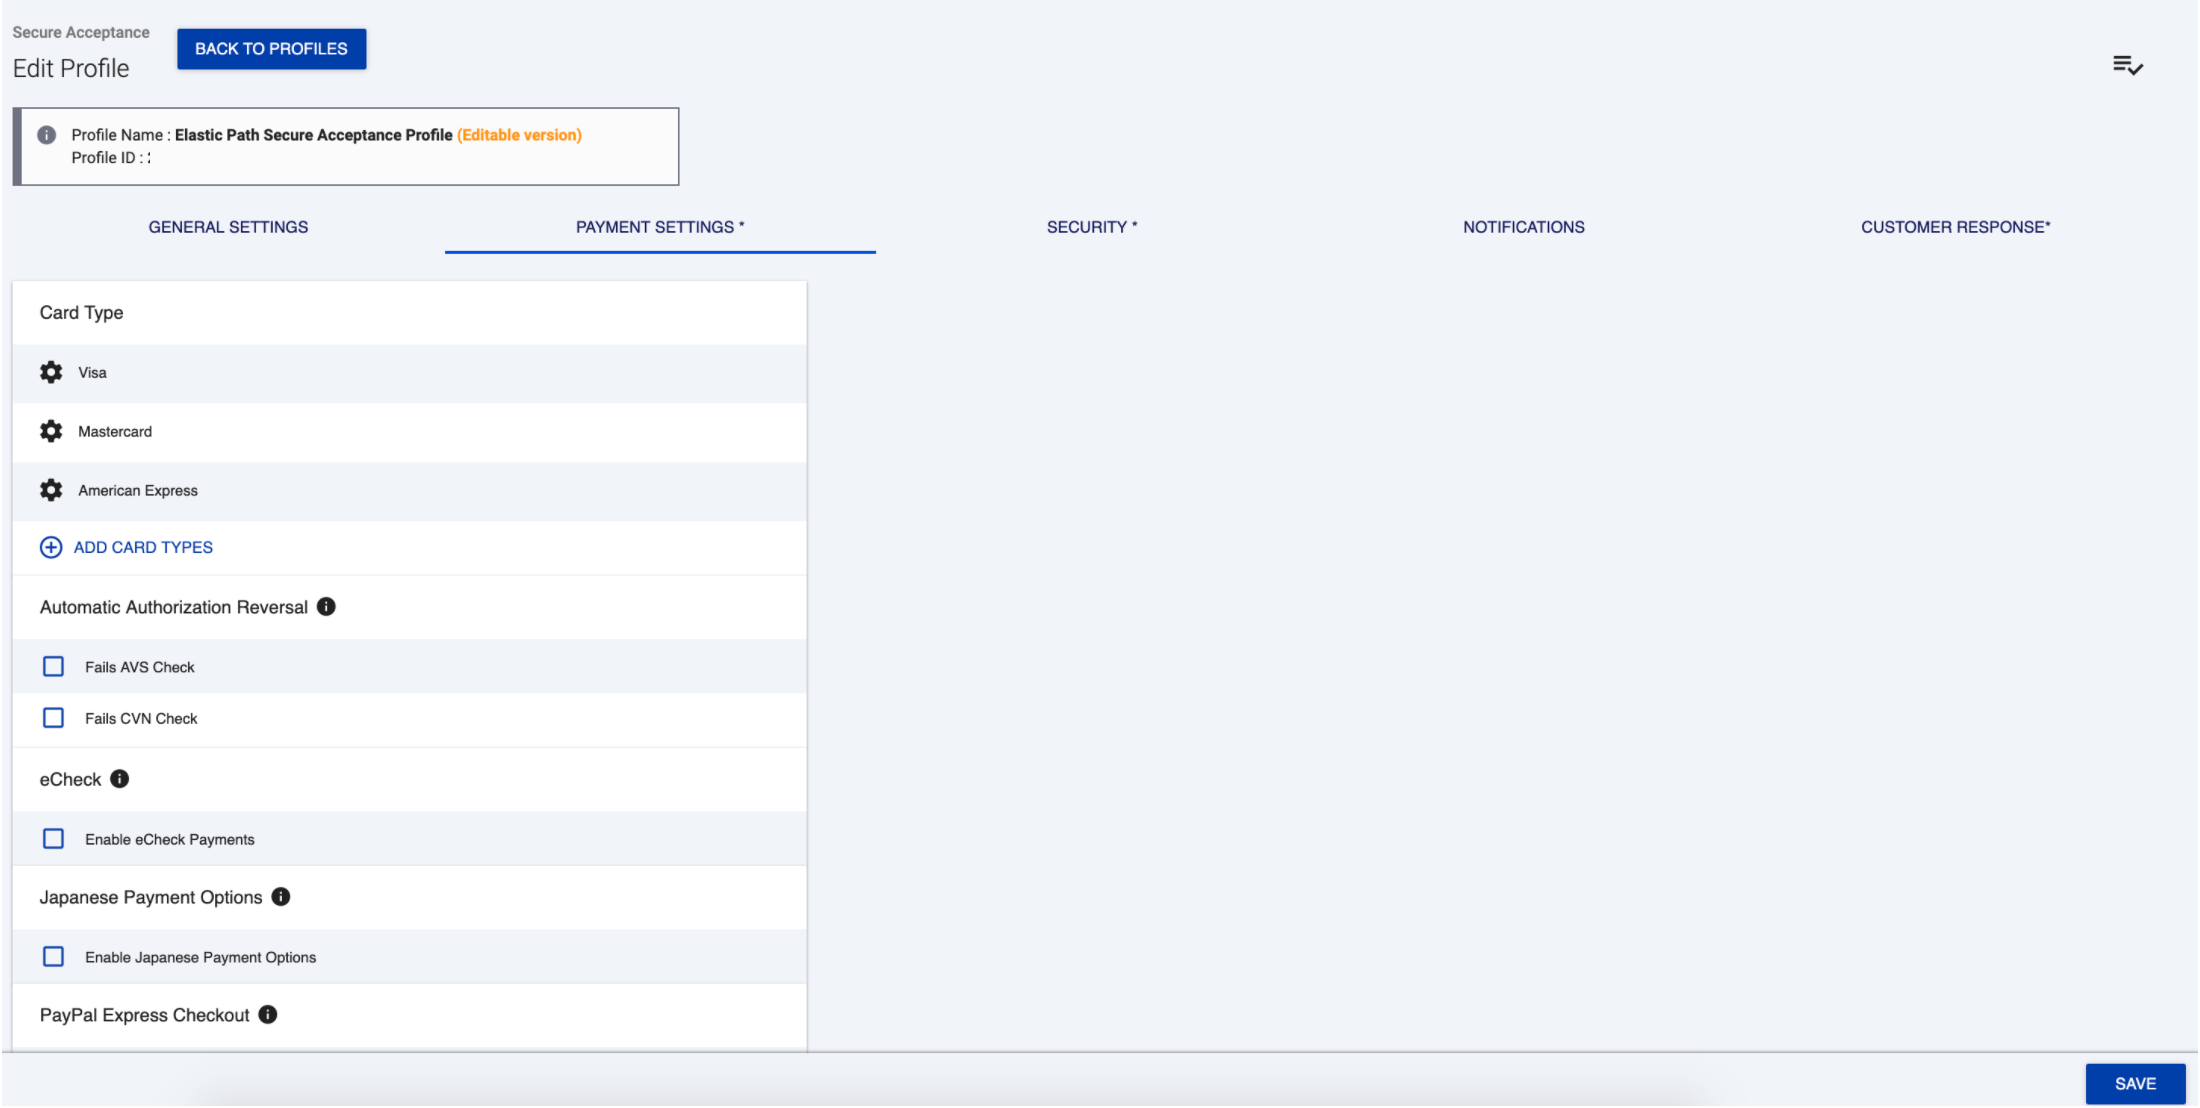Image resolution: width=2200 pixels, height=1108 pixels.
Task: Open American Express gear settings icon
Action: click(51, 491)
